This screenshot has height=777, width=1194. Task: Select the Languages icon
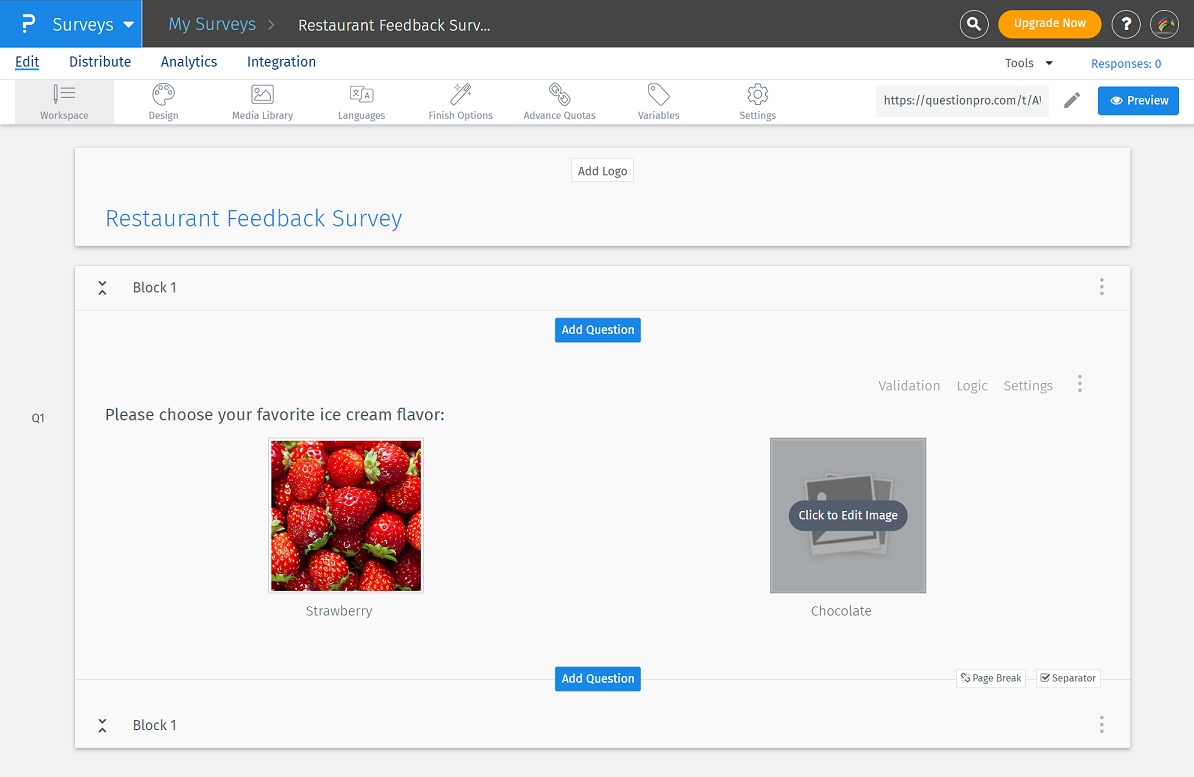[x=361, y=100]
